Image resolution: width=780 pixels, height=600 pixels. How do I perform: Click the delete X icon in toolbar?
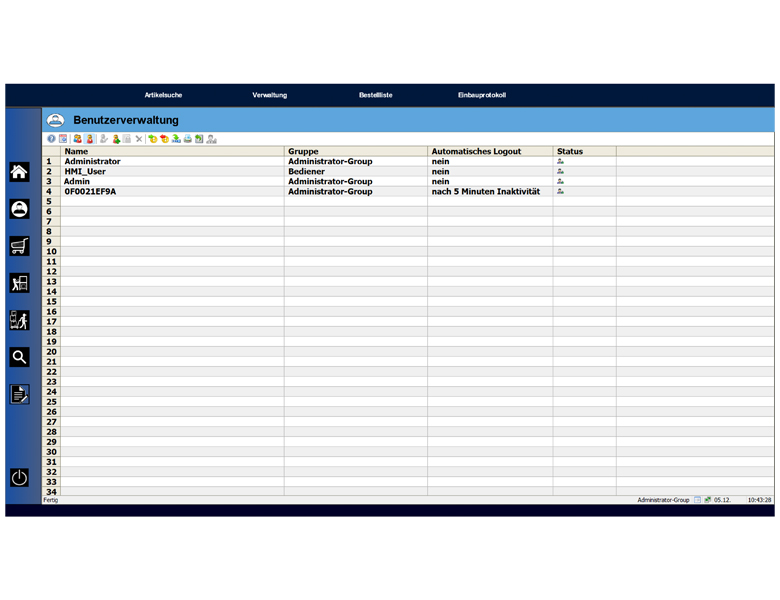pos(139,139)
